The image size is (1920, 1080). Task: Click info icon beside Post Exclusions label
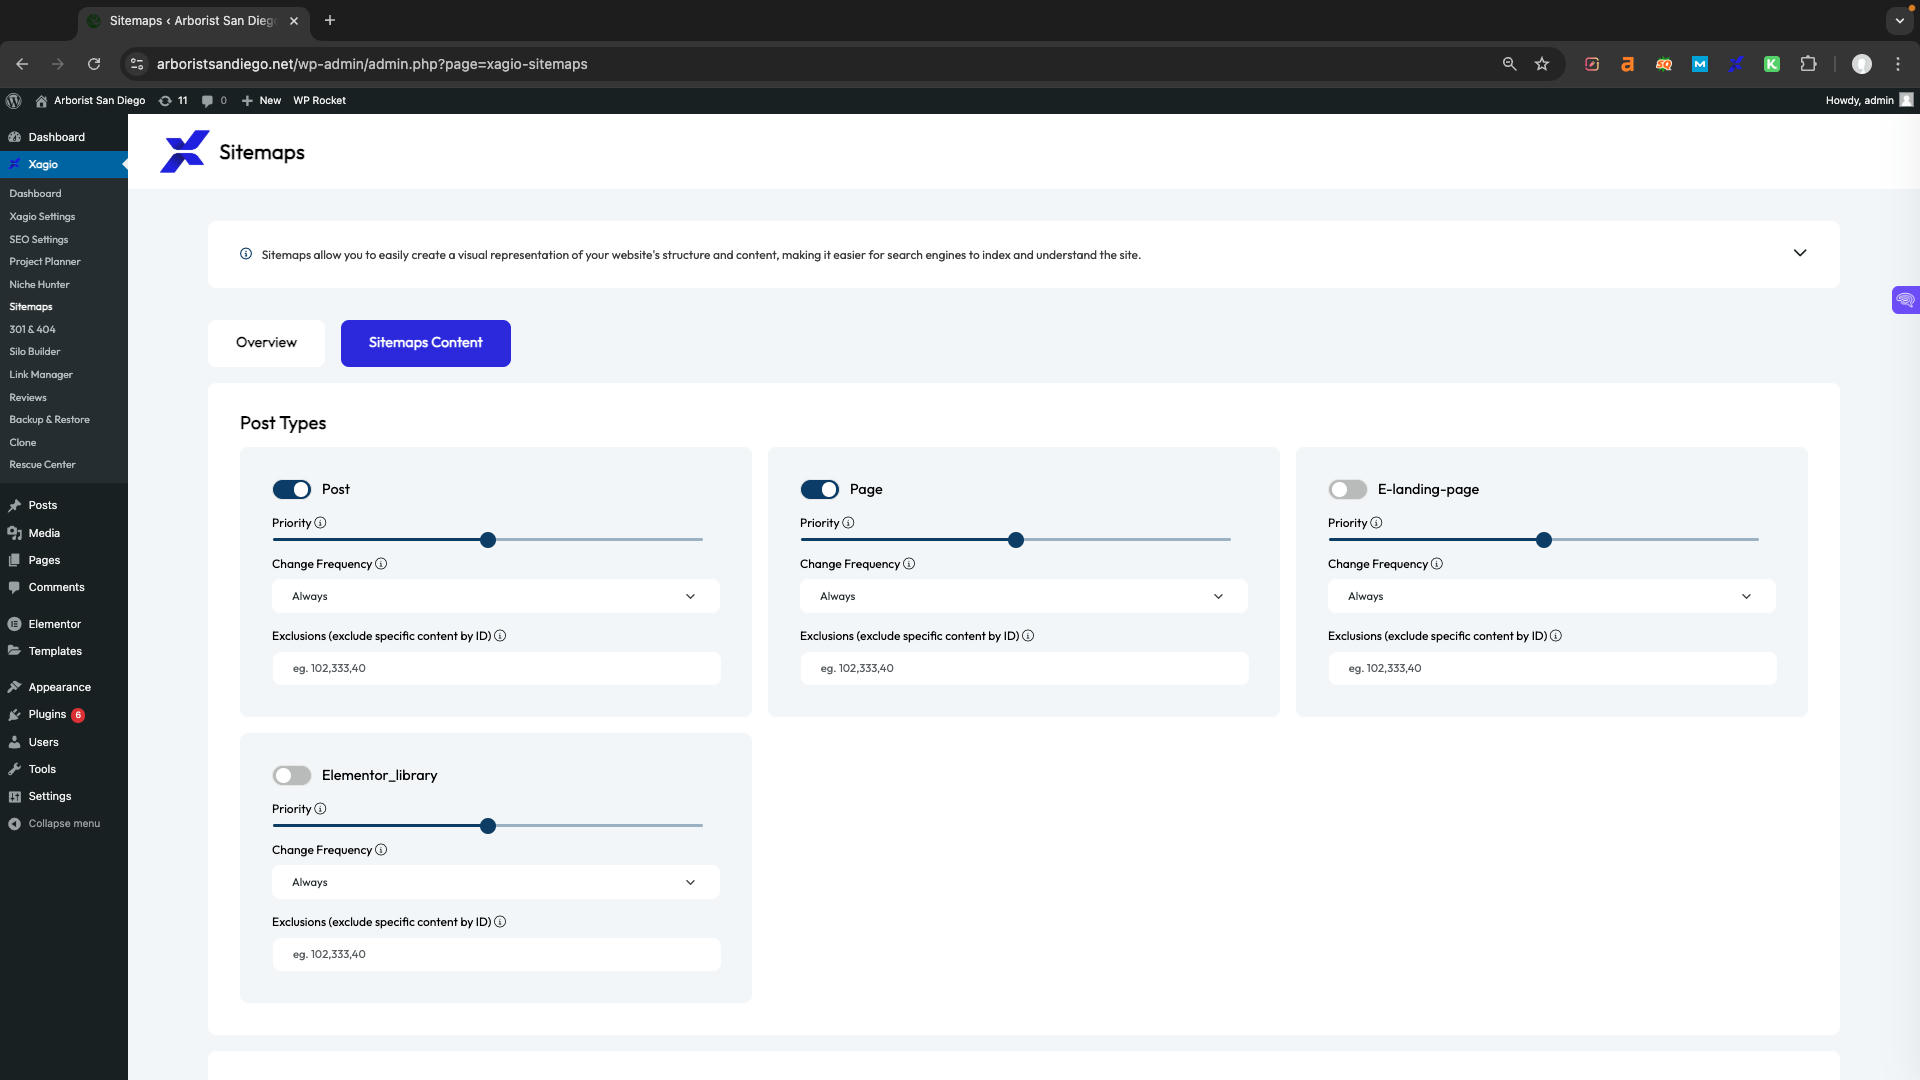[x=500, y=636]
